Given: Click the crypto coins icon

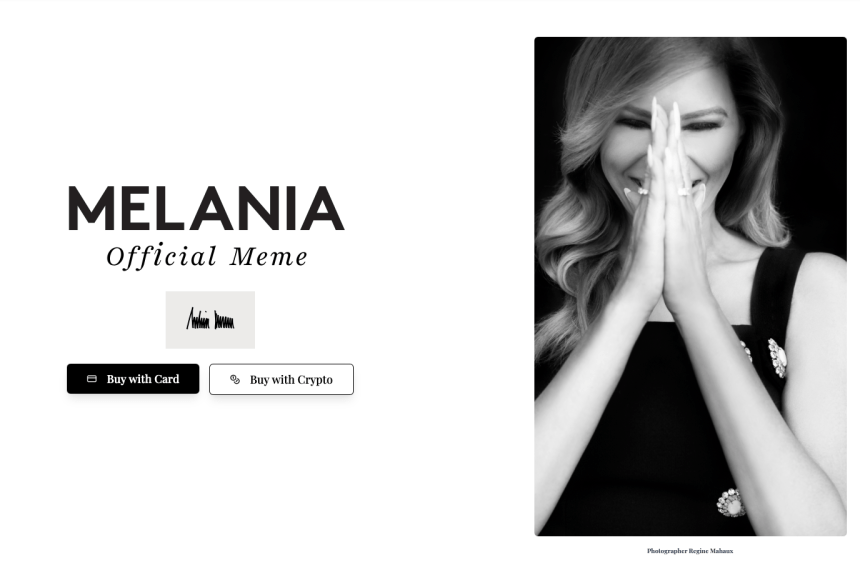Looking at the screenshot, I should 235,380.
